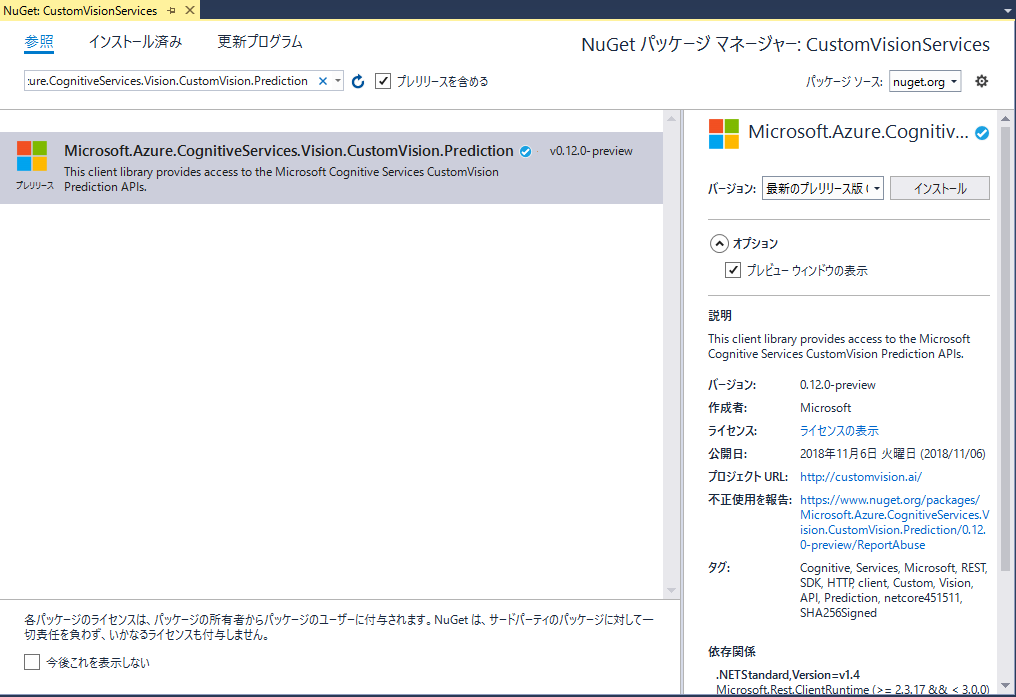Select the CustomVision.Prediction package row
This screenshot has width=1016, height=697.
coord(331,168)
